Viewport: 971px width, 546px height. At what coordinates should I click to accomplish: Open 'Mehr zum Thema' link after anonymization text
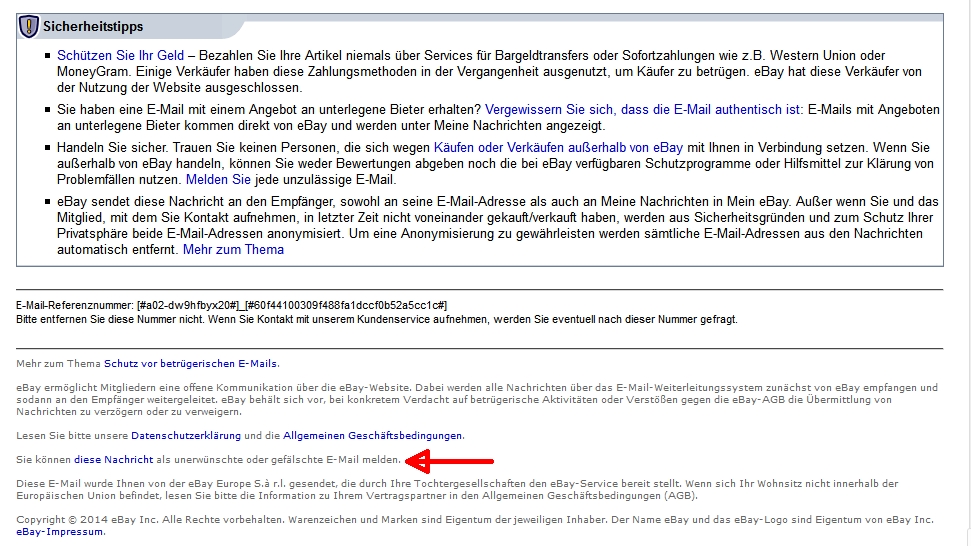pyautogui.click(x=233, y=250)
